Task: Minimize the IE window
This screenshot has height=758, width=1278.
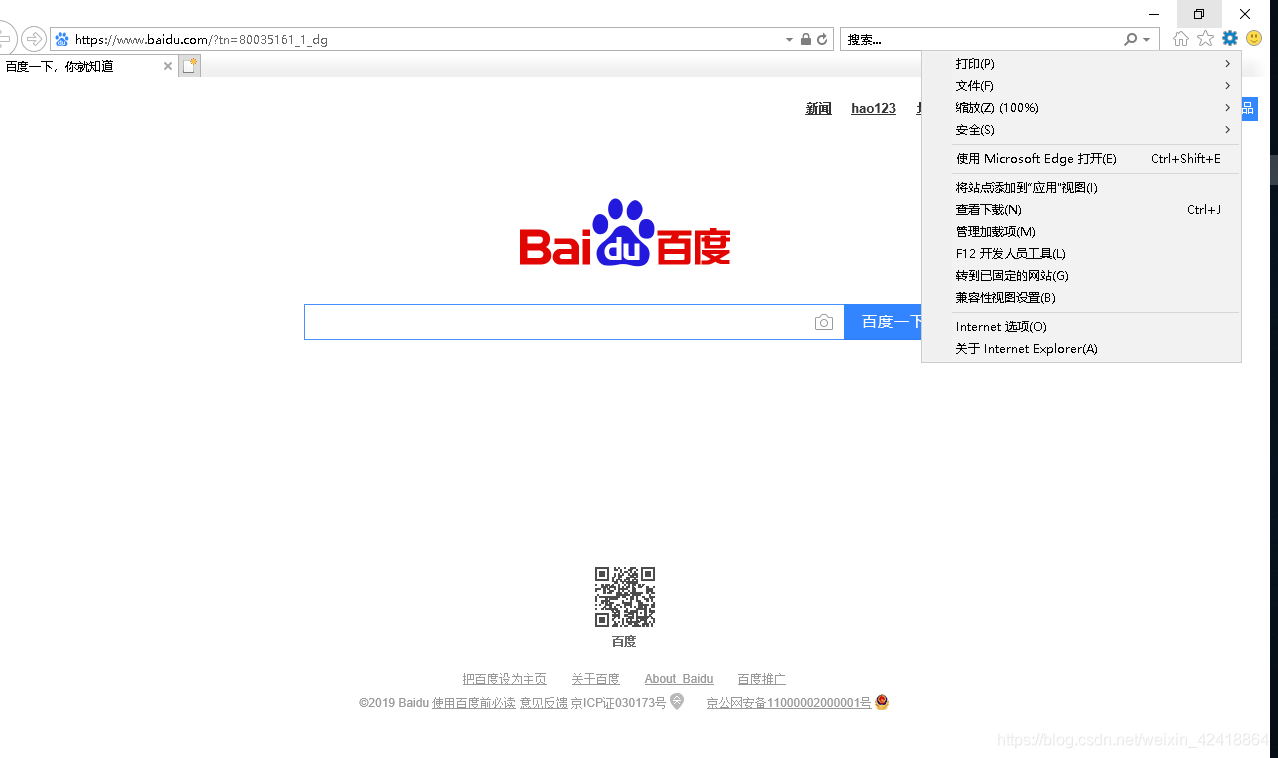Action: pyautogui.click(x=1155, y=14)
